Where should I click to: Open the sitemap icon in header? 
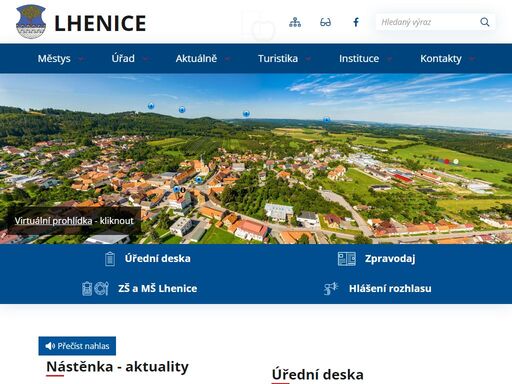pos(295,22)
